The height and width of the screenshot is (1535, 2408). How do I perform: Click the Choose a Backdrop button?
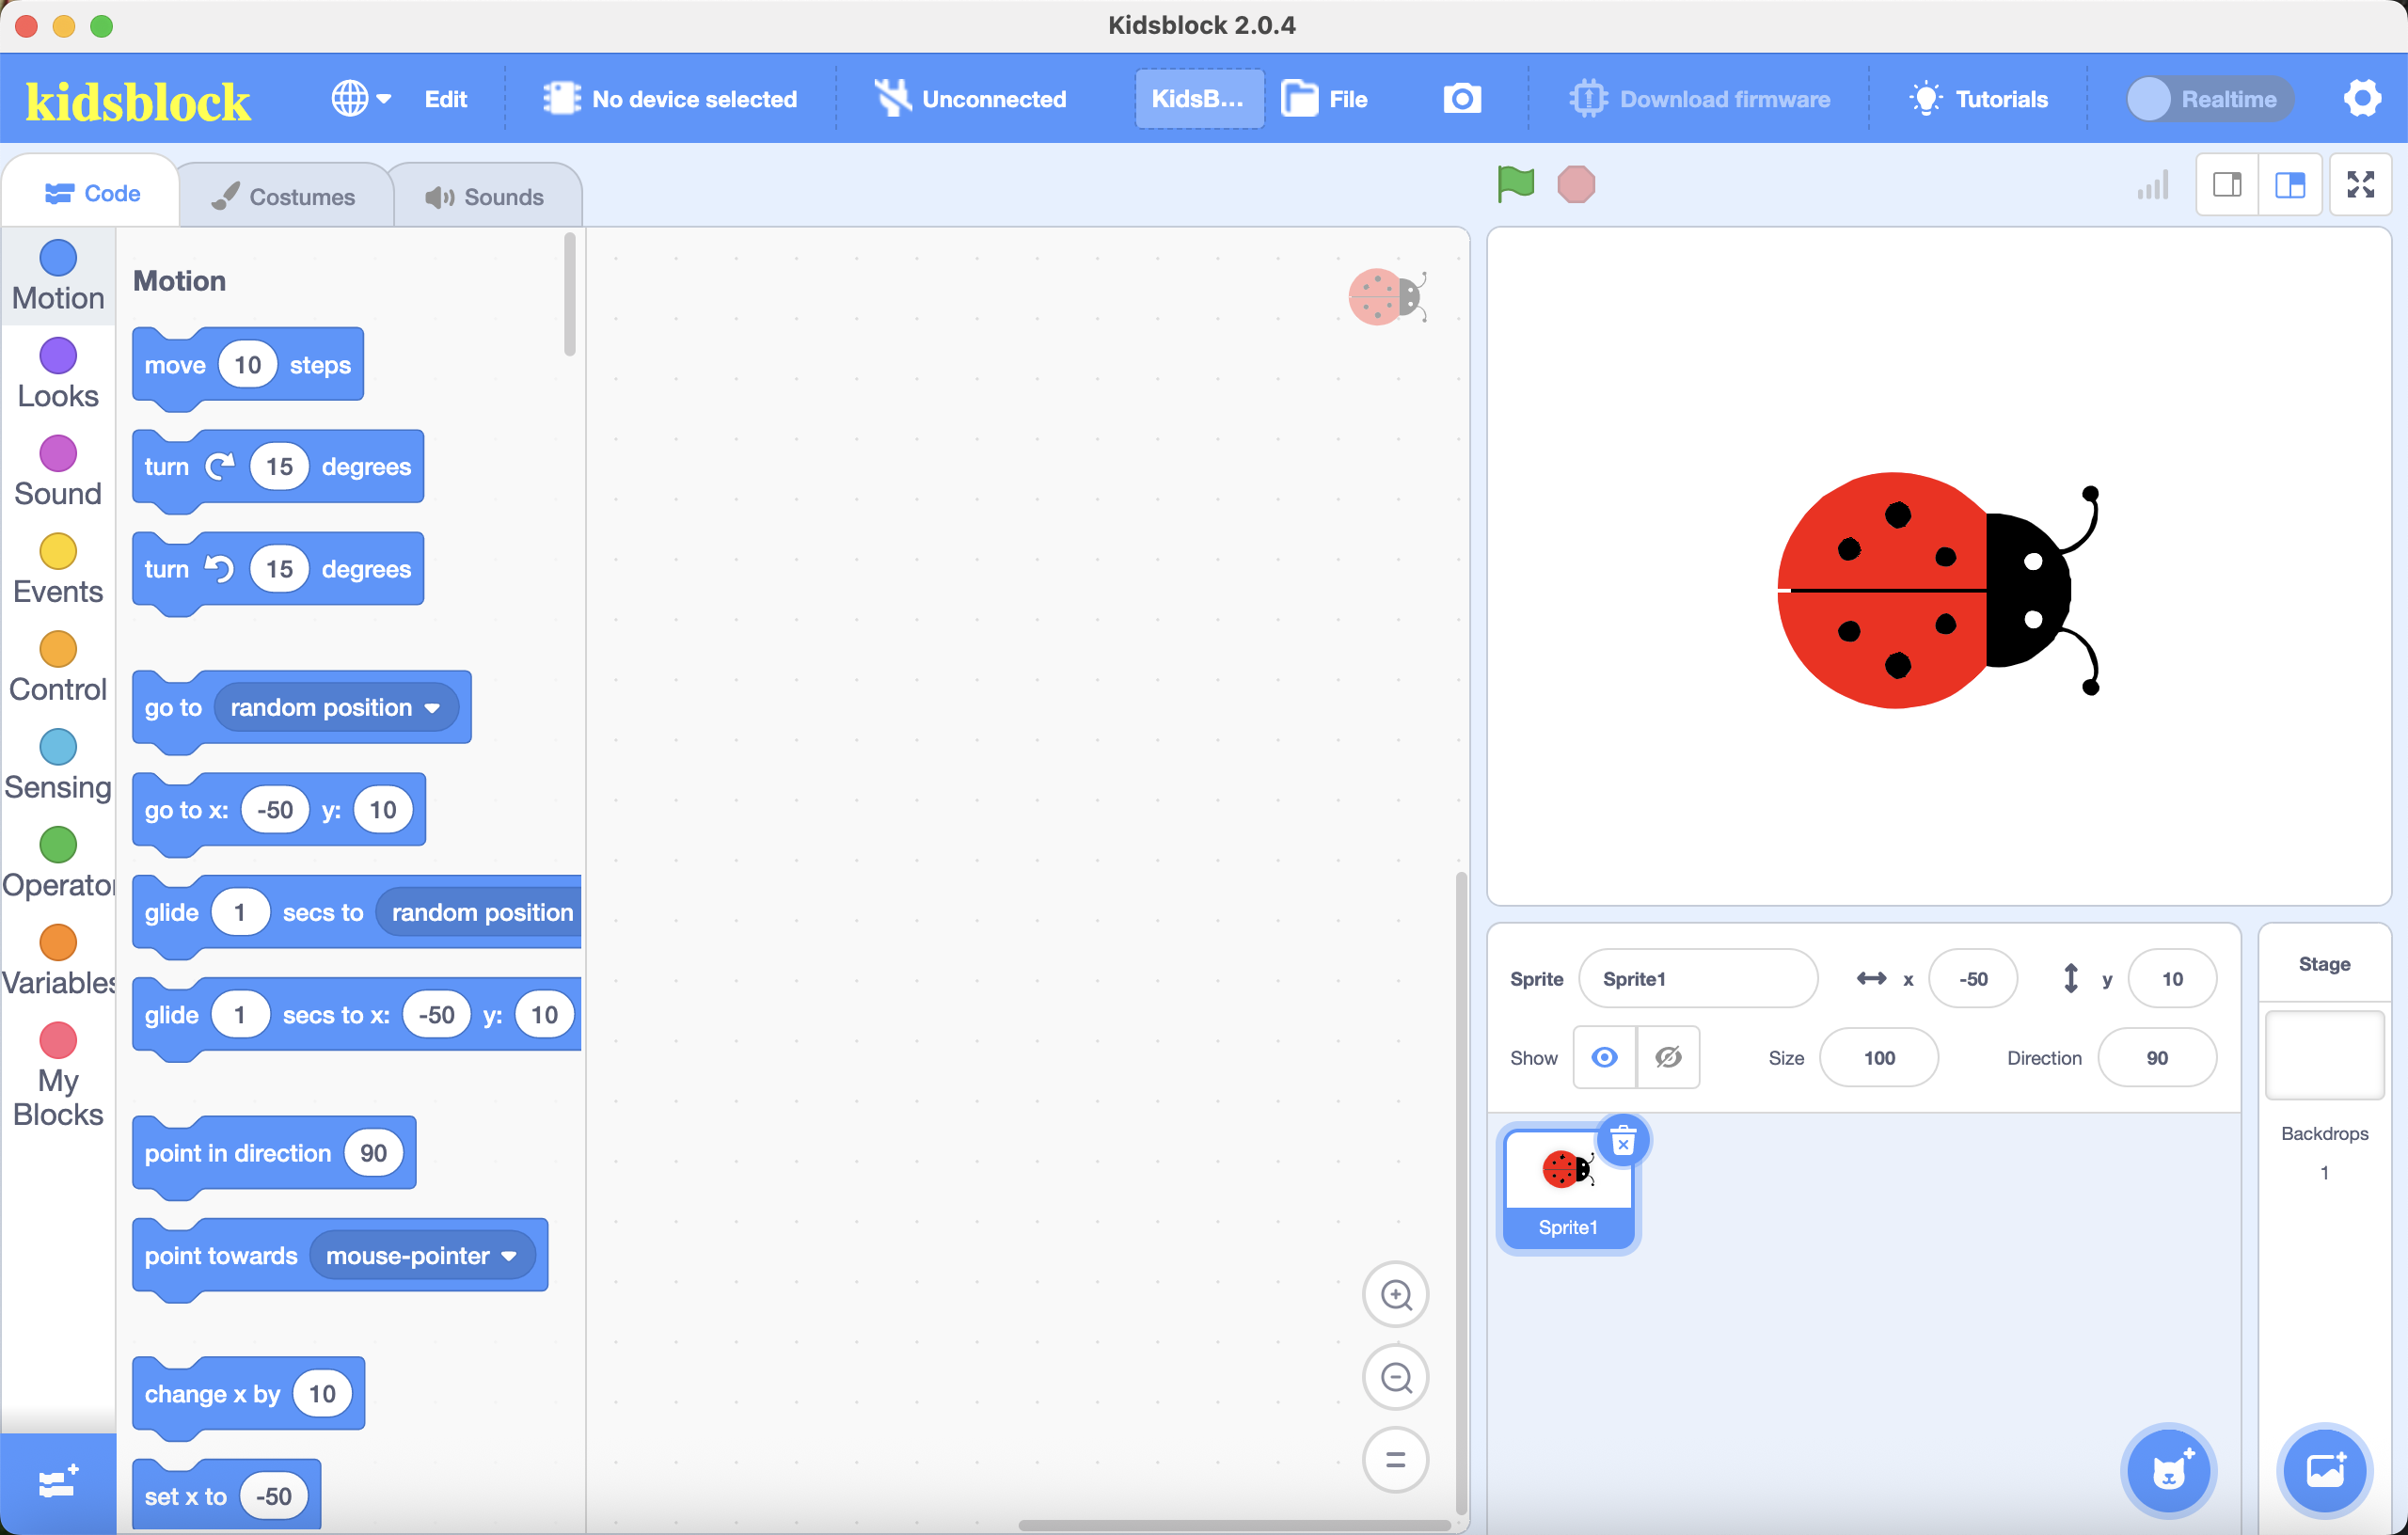coord(2325,1470)
